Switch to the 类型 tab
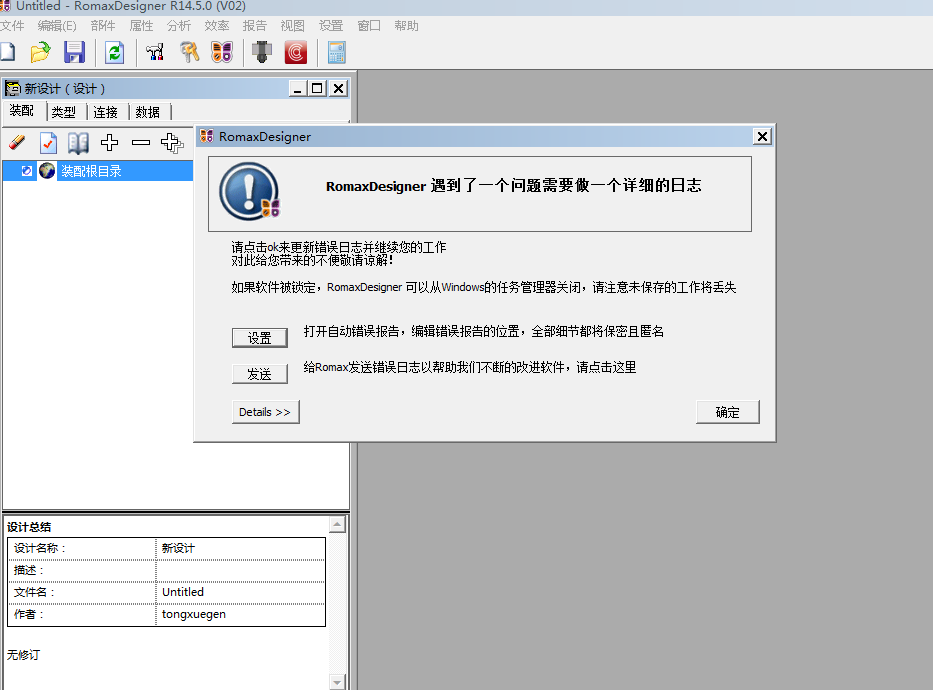Screen dimensions: 933x690 coord(64,112)
